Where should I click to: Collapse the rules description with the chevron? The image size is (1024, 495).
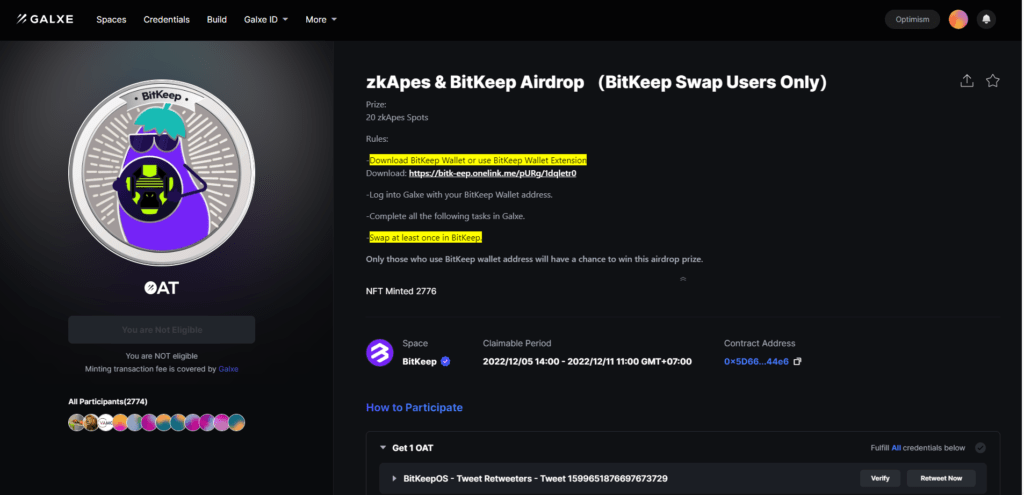[683, 279]
